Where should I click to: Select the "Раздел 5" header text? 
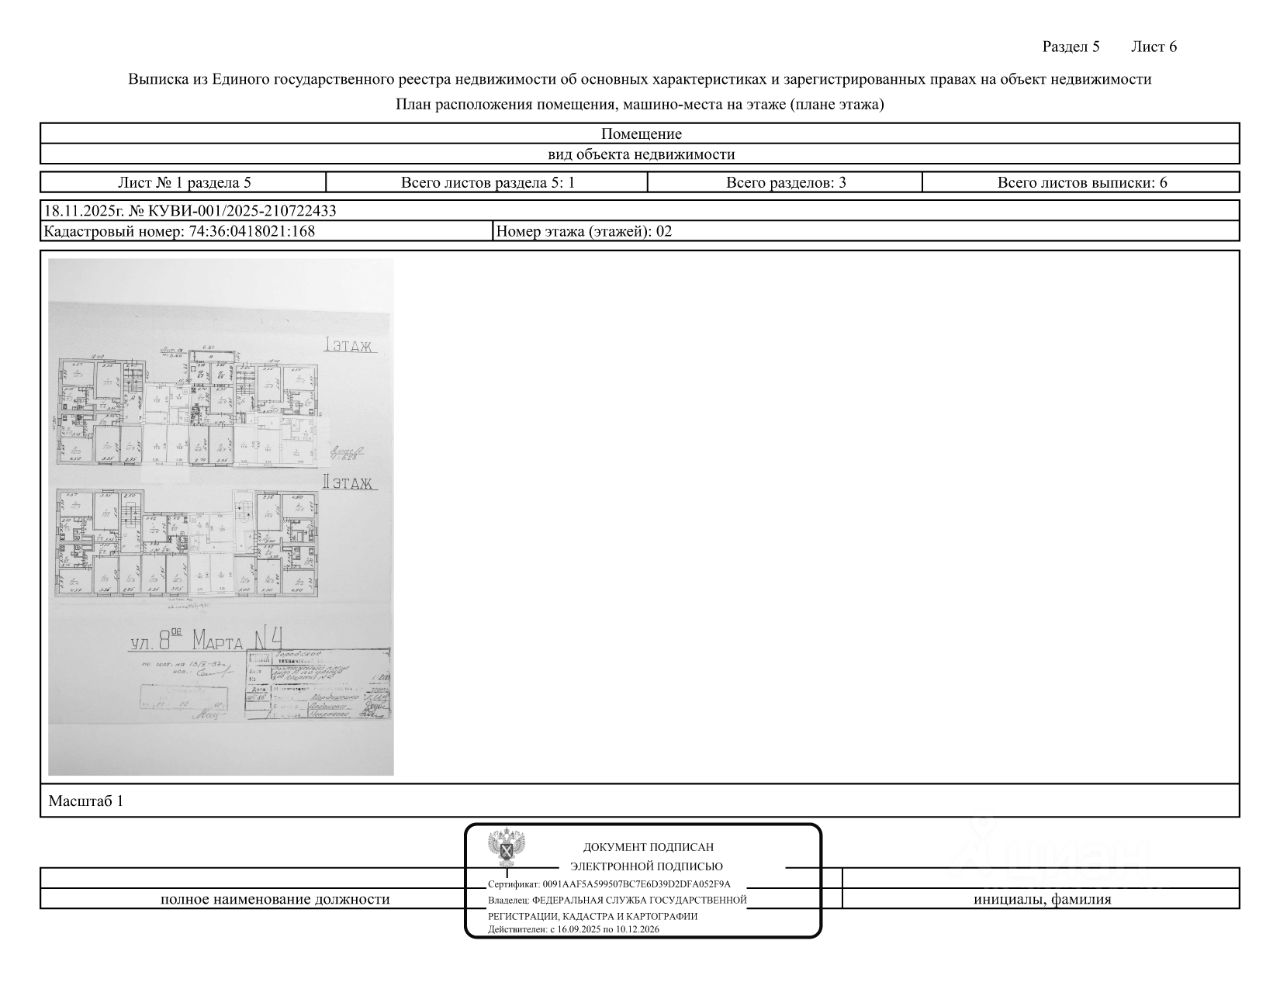tap(1071, 46)
